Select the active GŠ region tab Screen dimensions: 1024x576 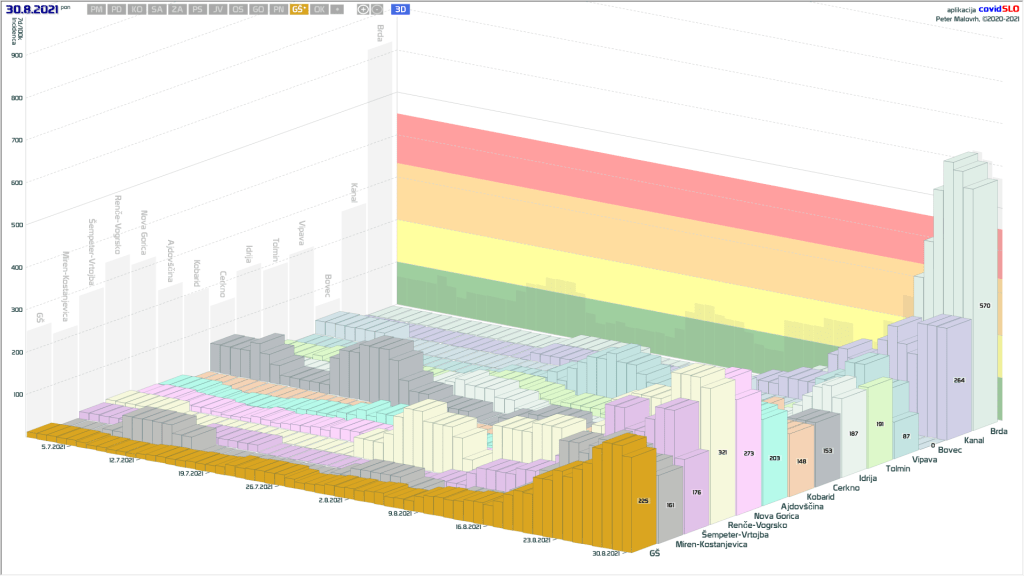point(298,9)
